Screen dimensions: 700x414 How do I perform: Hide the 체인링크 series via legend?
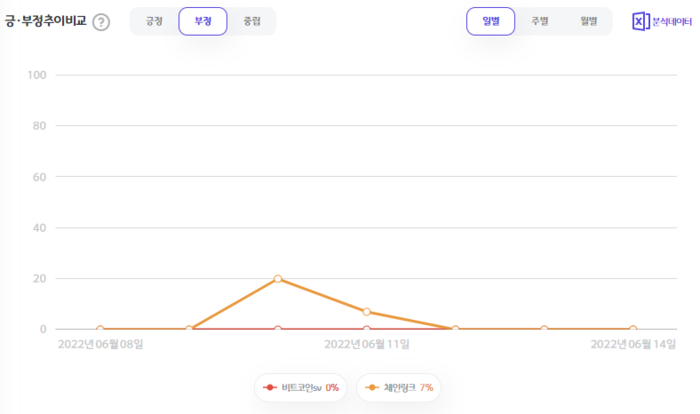[398, 387]
